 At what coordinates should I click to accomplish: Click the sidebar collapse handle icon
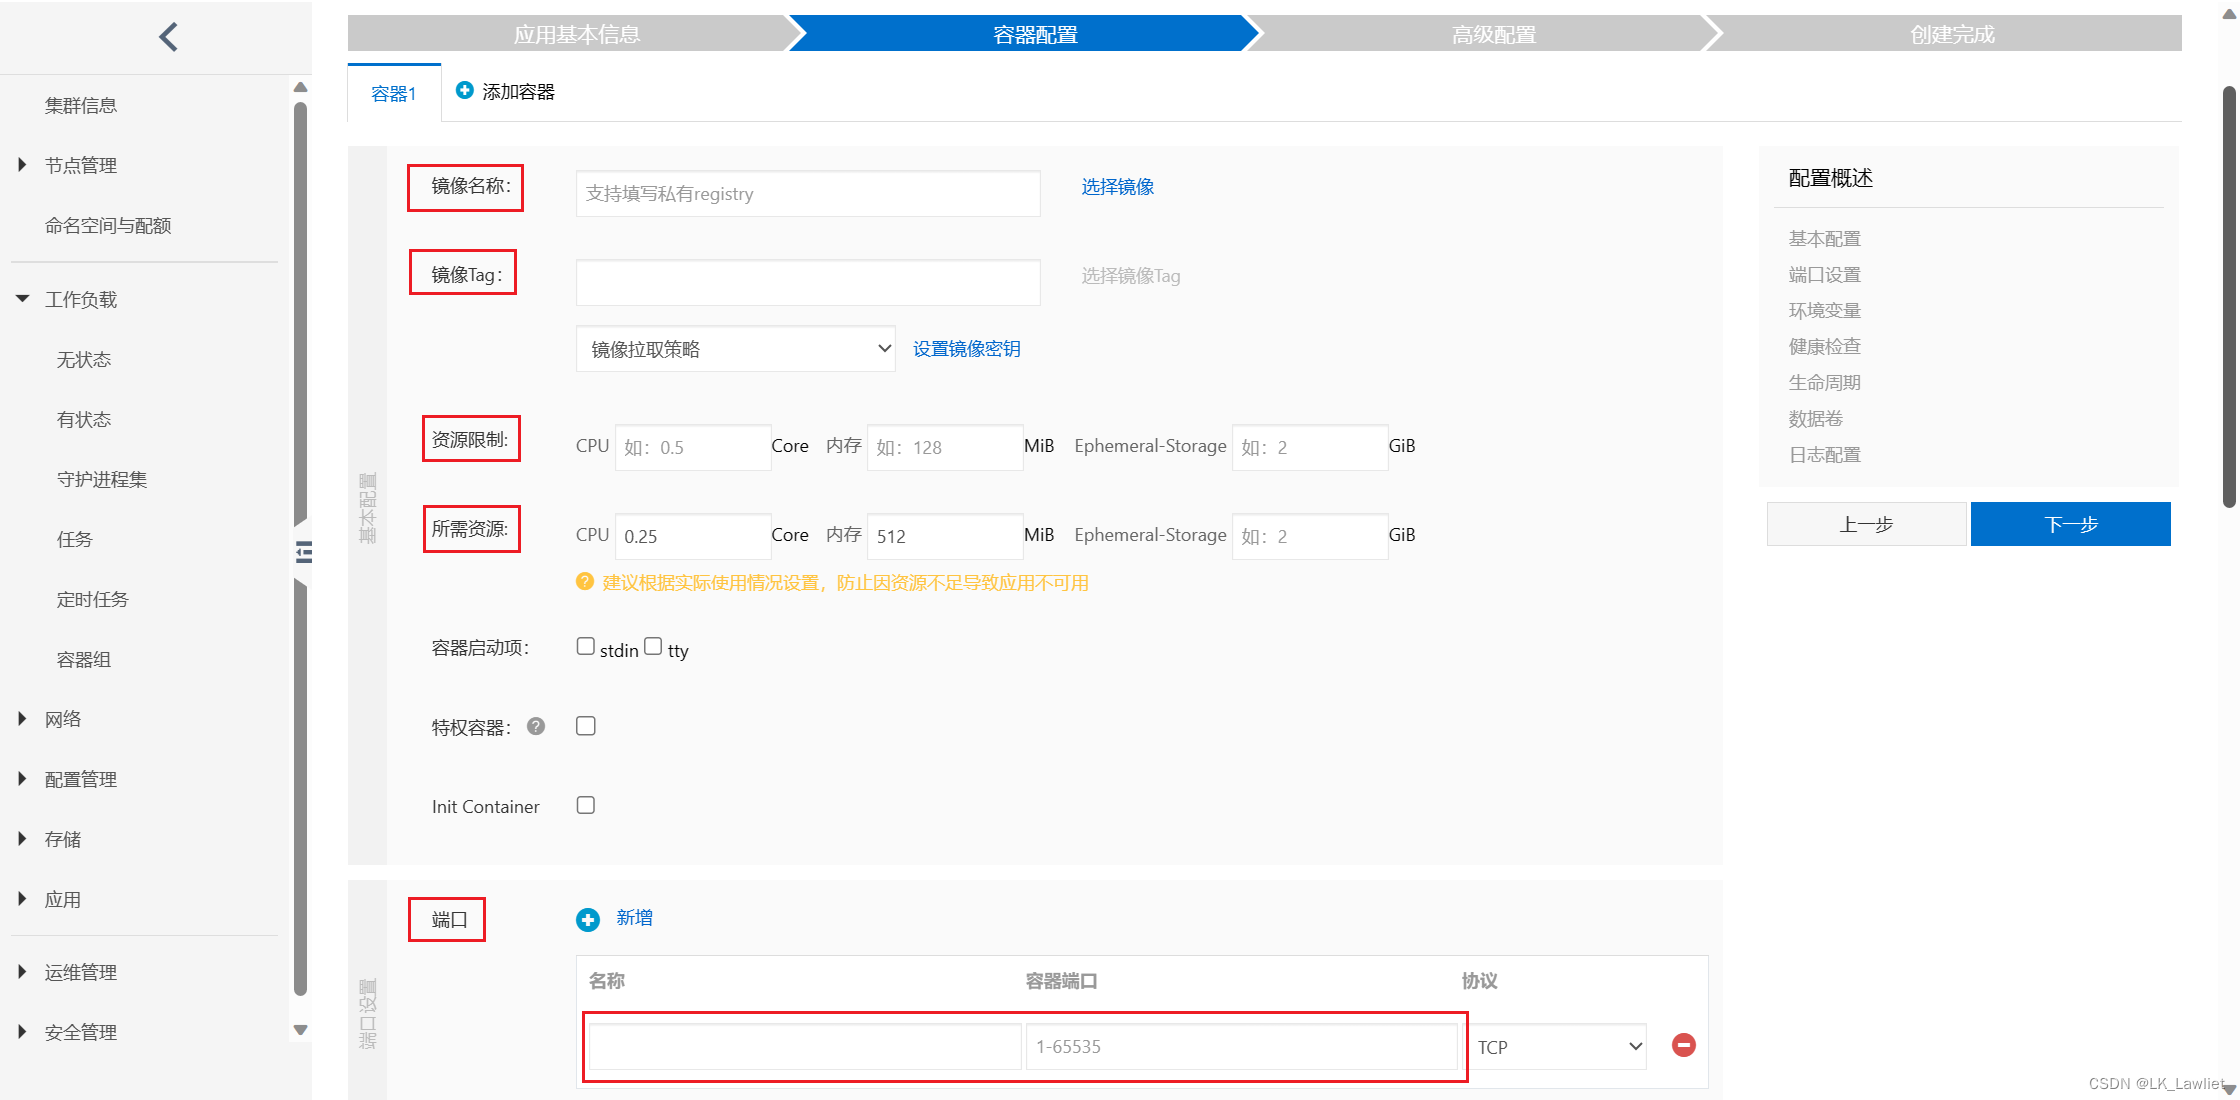click(304, 552)
